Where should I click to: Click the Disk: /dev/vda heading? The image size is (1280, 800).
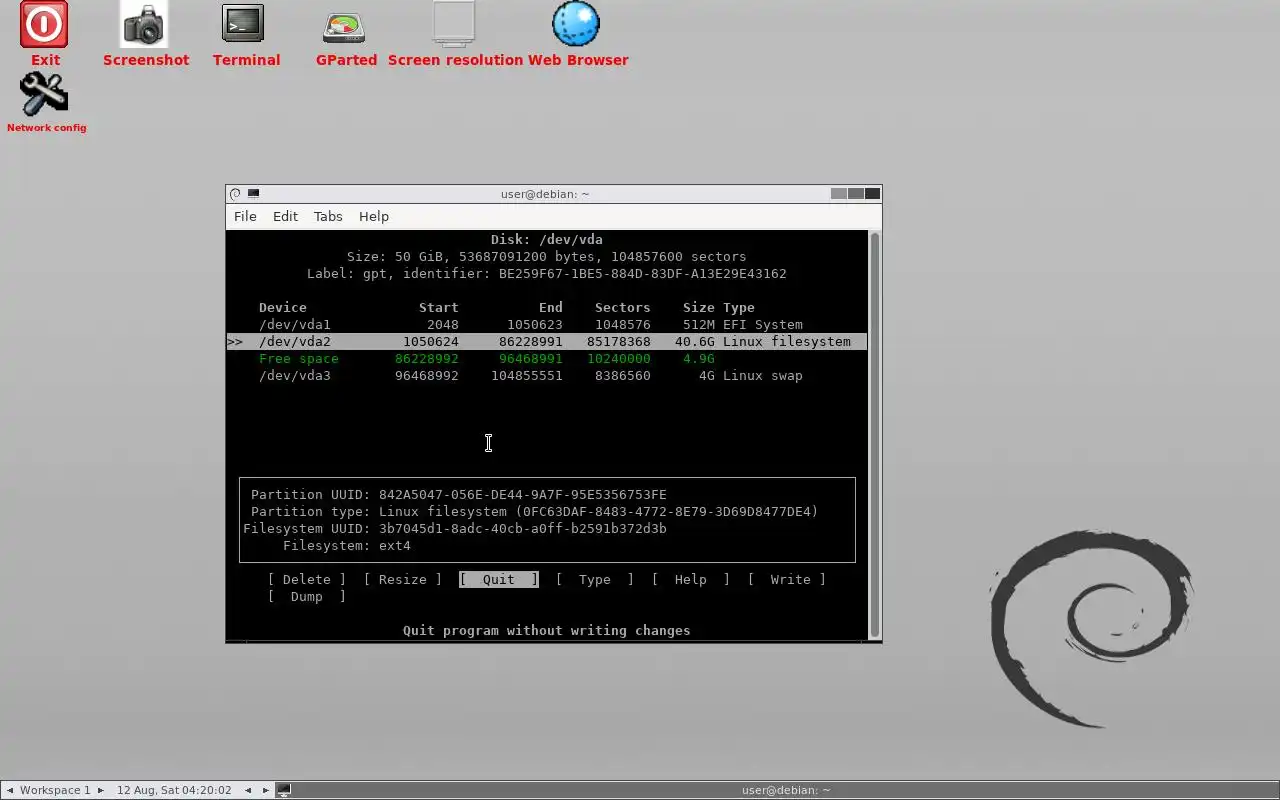pos(547,240)
